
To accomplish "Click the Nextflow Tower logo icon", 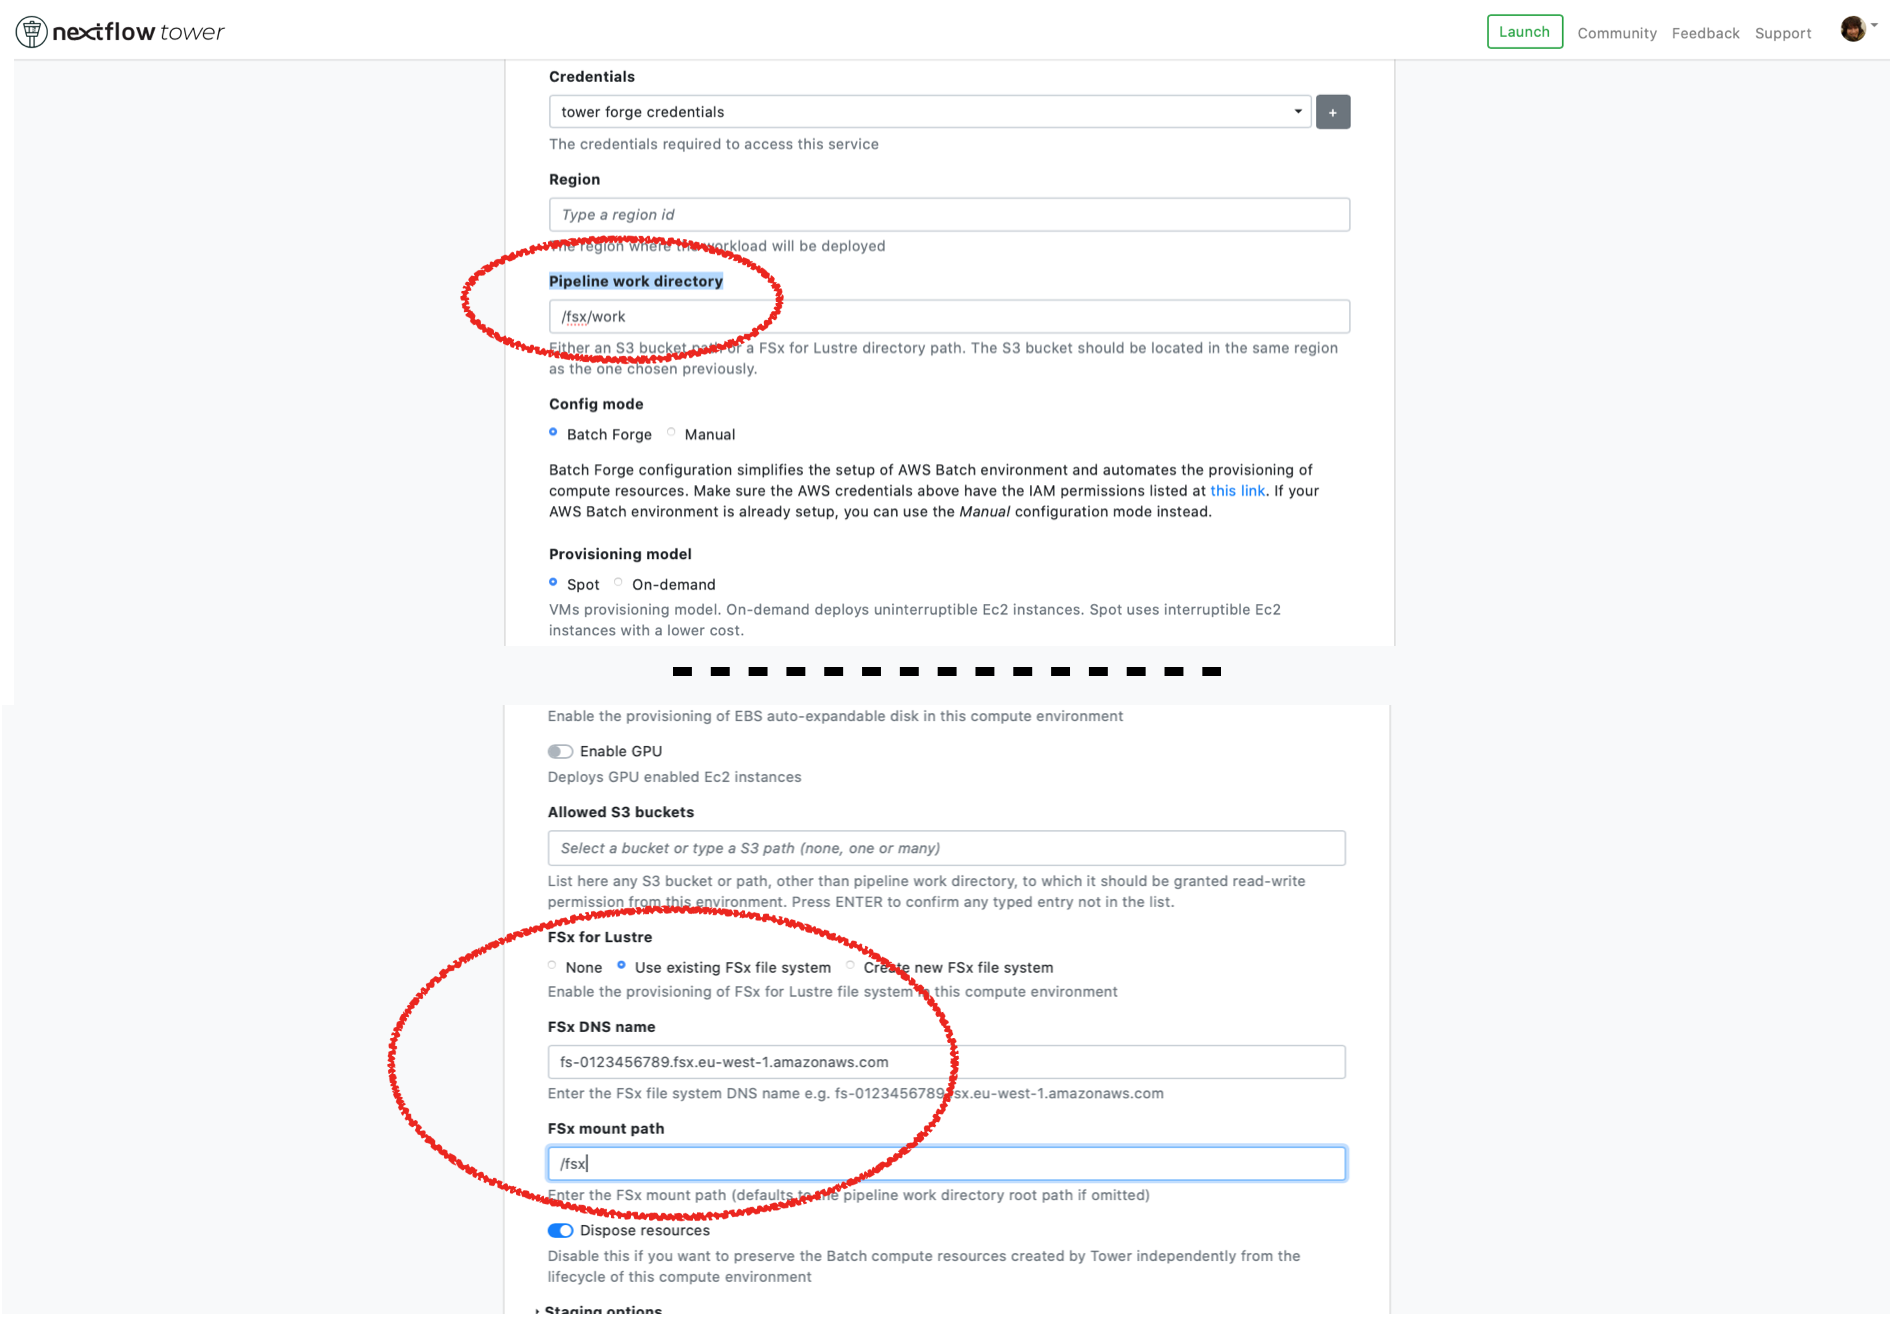I will coord(32,32).
